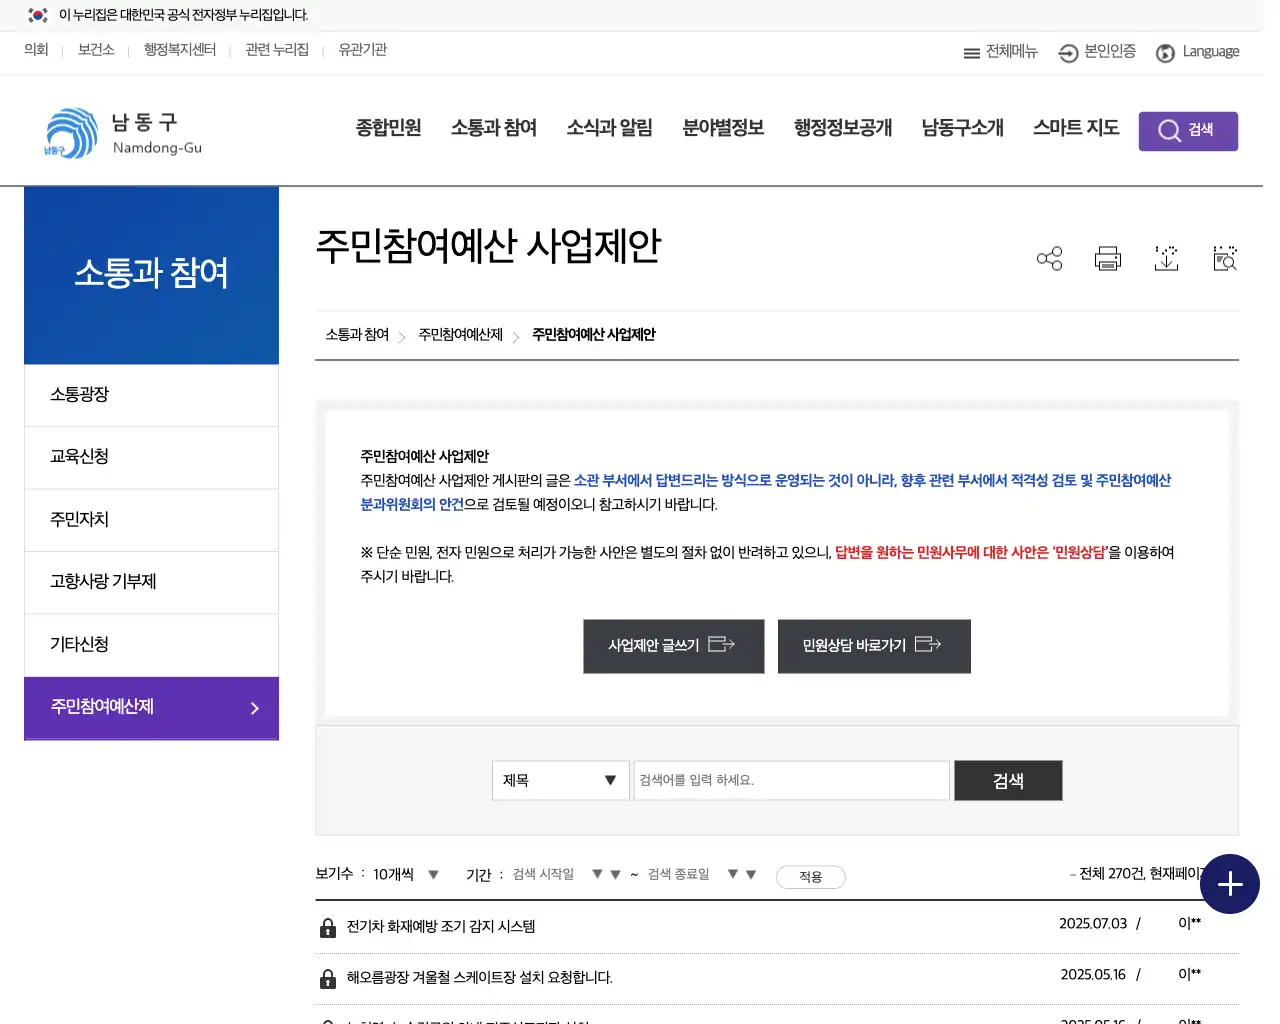This screenshot has height=1024, width=1280.
Task: Click the 사업제안 글쓰기 button
Action: (x=673, y=646)
